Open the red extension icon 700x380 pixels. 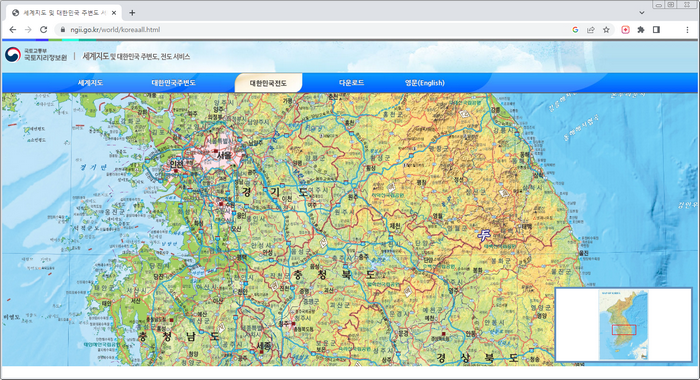[x=625, y=29]
